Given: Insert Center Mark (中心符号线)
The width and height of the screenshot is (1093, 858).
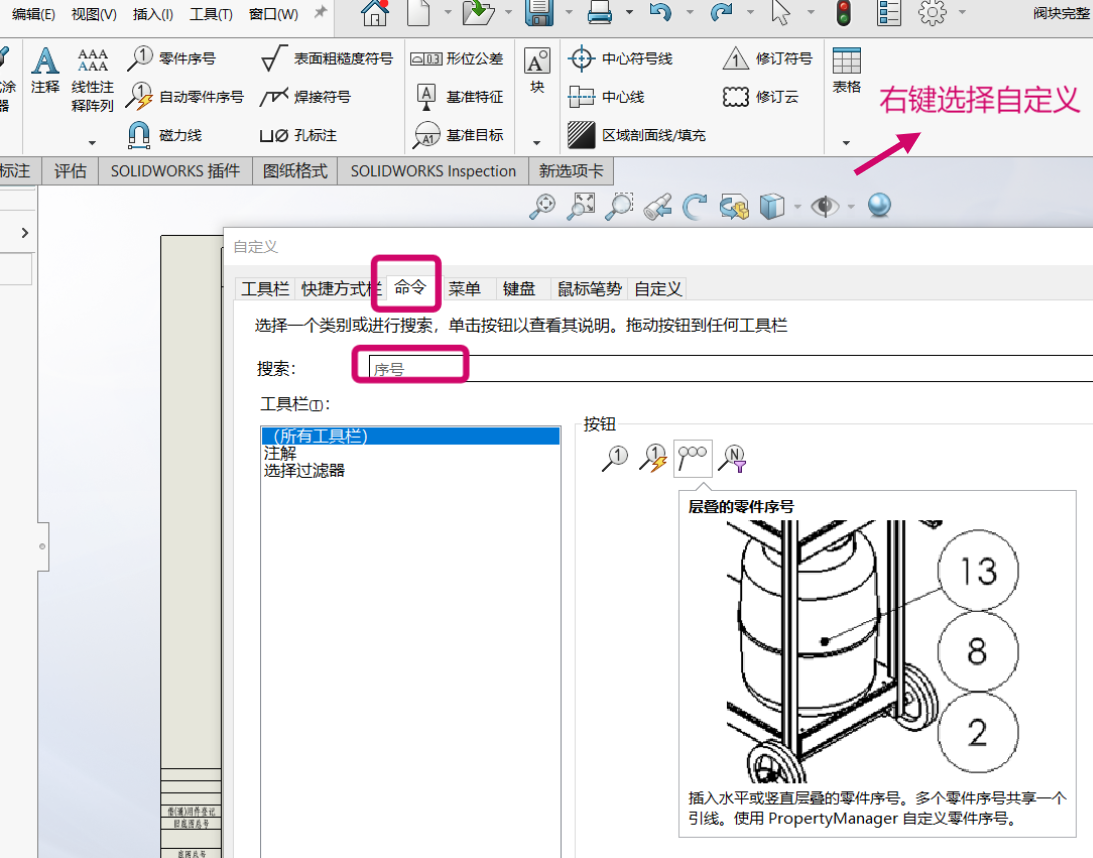Looking at the screenshot, I should 620,59.
